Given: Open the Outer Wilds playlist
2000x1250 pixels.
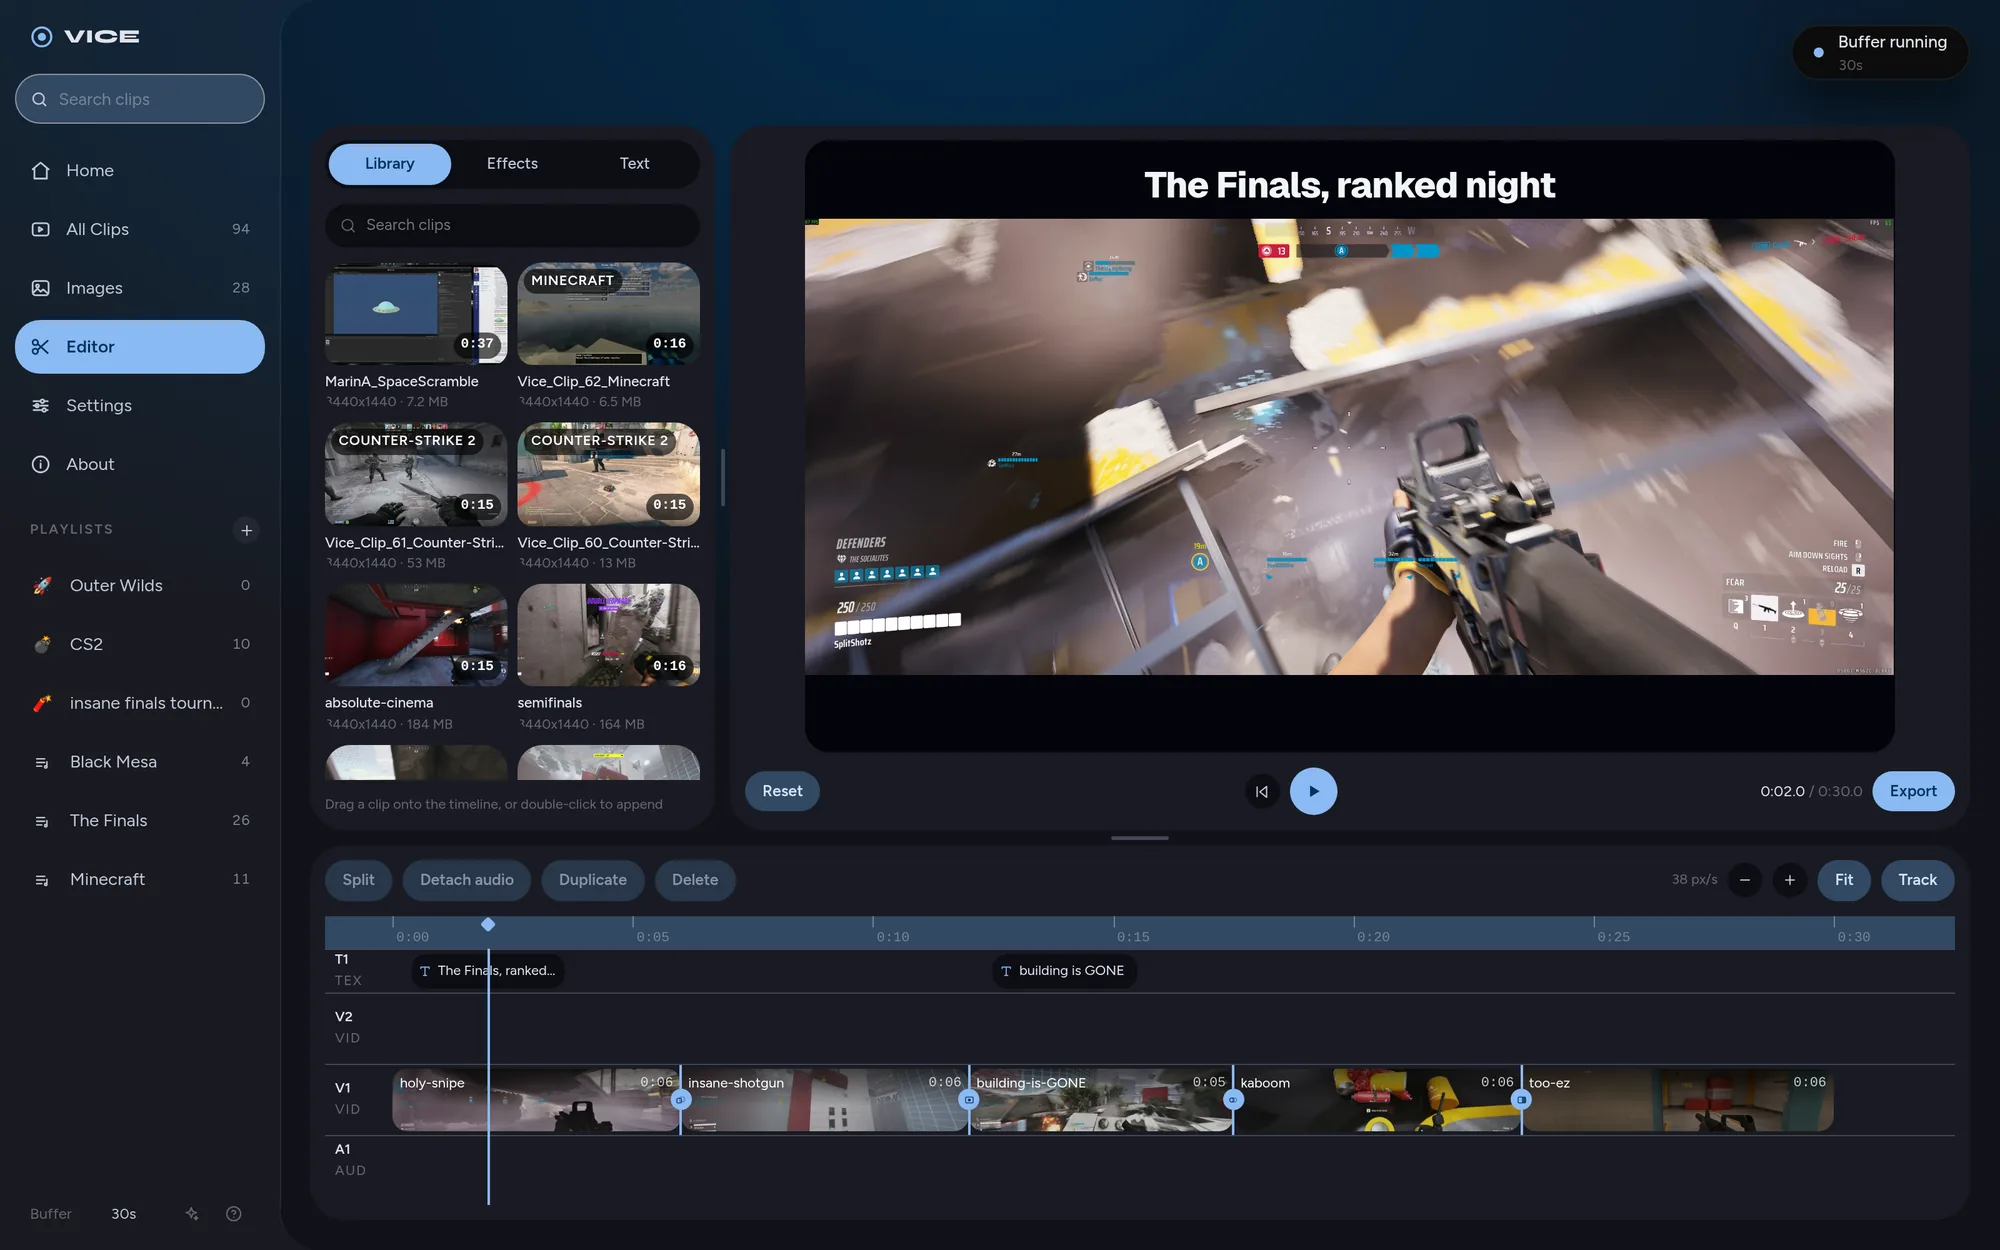Looking at the screenshot, I should [x=140, y=585].
